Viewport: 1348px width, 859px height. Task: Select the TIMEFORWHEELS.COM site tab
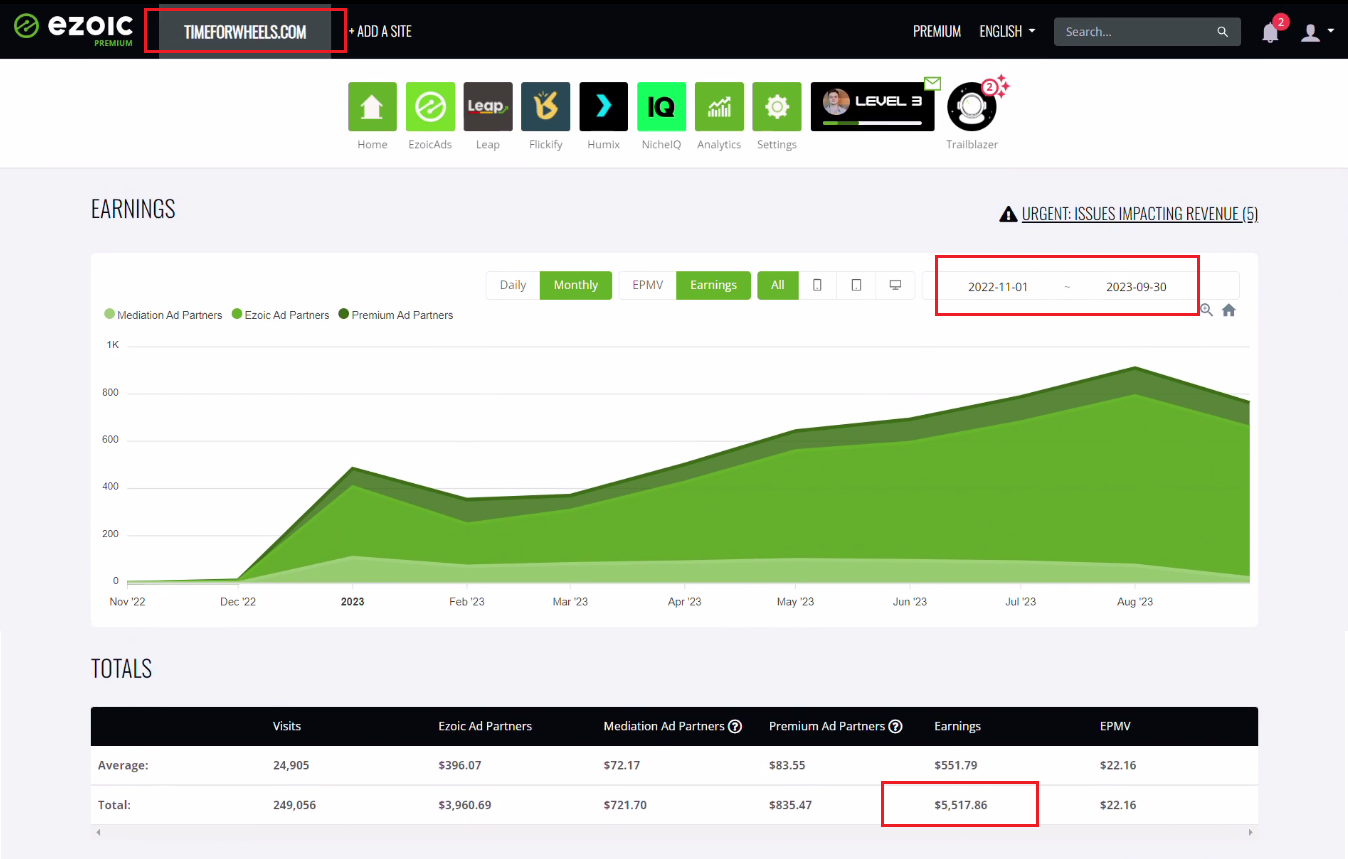[x=245, y=32]
